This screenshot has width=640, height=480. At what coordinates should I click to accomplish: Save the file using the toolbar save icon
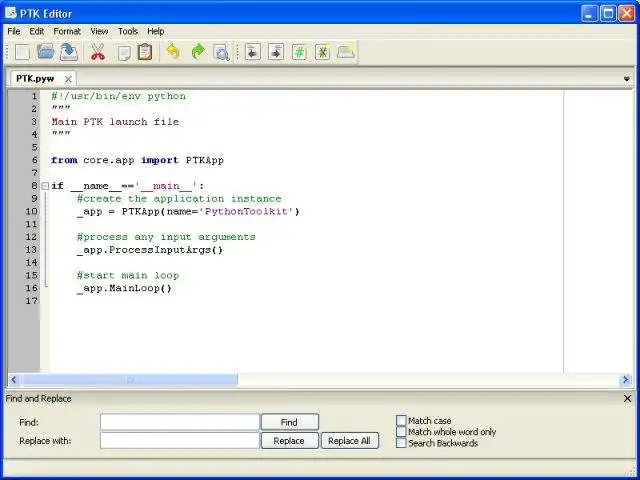pyautogui.click(x=69, y=52)
